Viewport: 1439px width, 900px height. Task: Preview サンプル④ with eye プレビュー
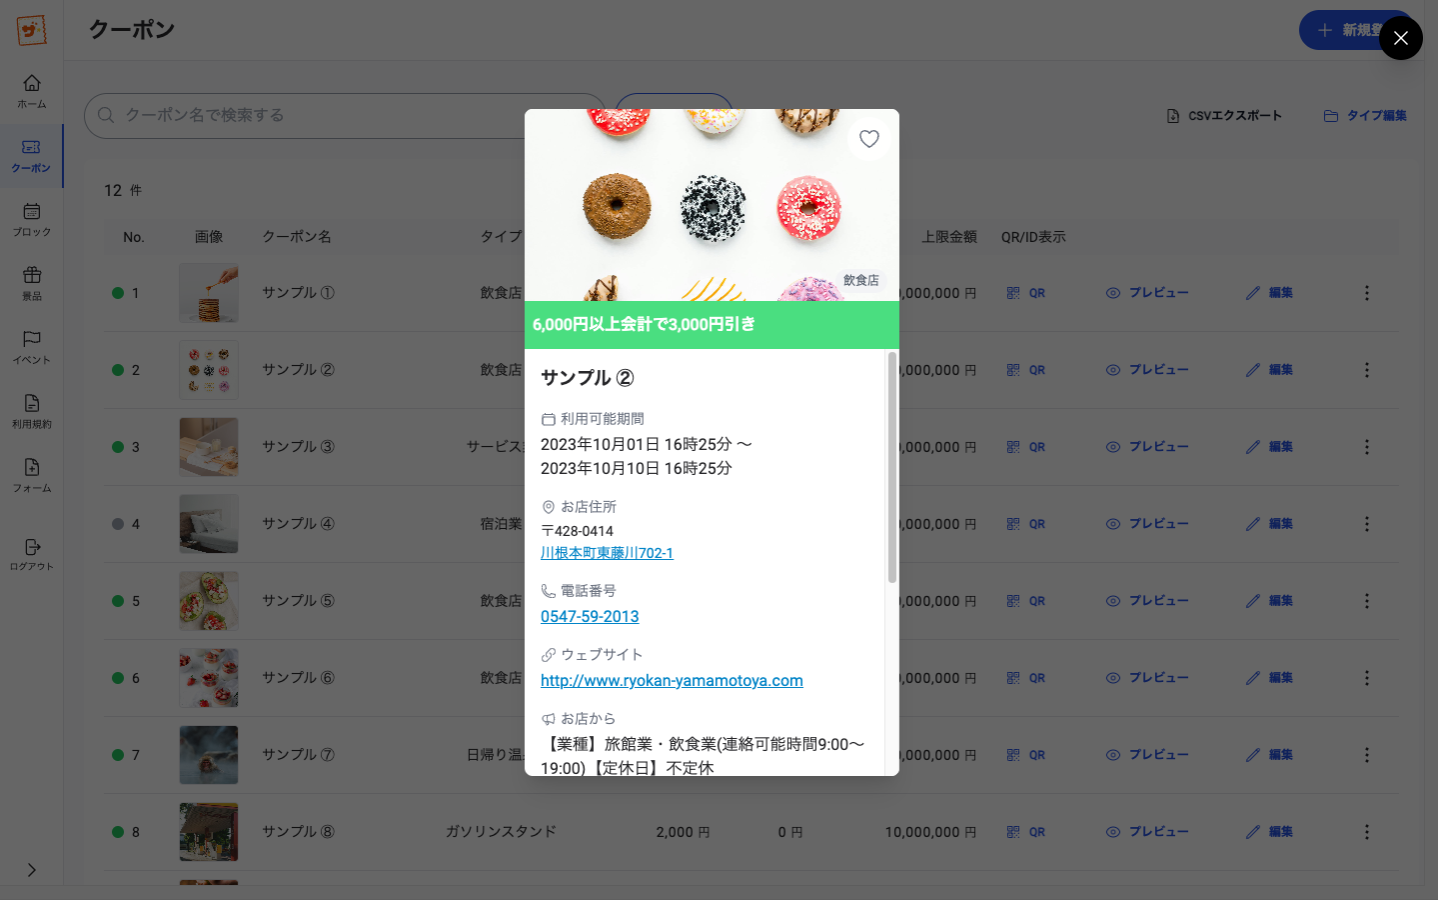click(1147, 524)
